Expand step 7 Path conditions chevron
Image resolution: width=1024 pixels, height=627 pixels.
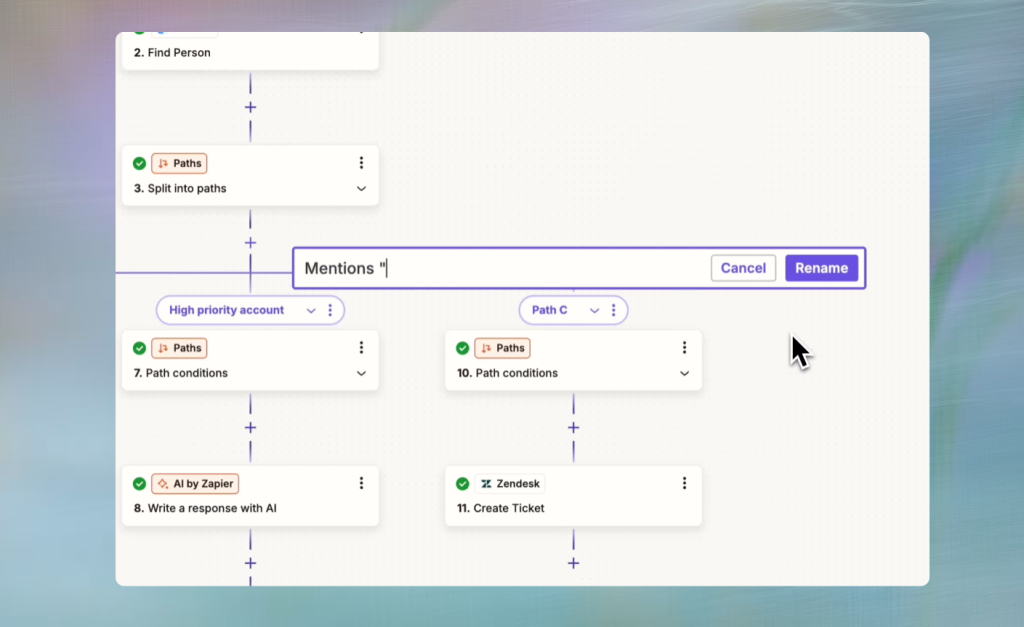[x=361, y=374]
